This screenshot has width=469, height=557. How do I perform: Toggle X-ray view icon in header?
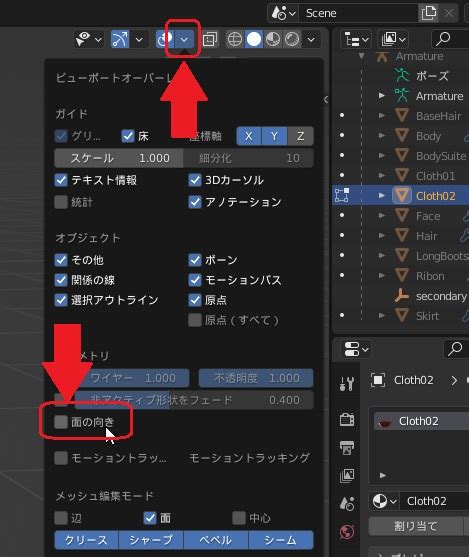(210, 39)
